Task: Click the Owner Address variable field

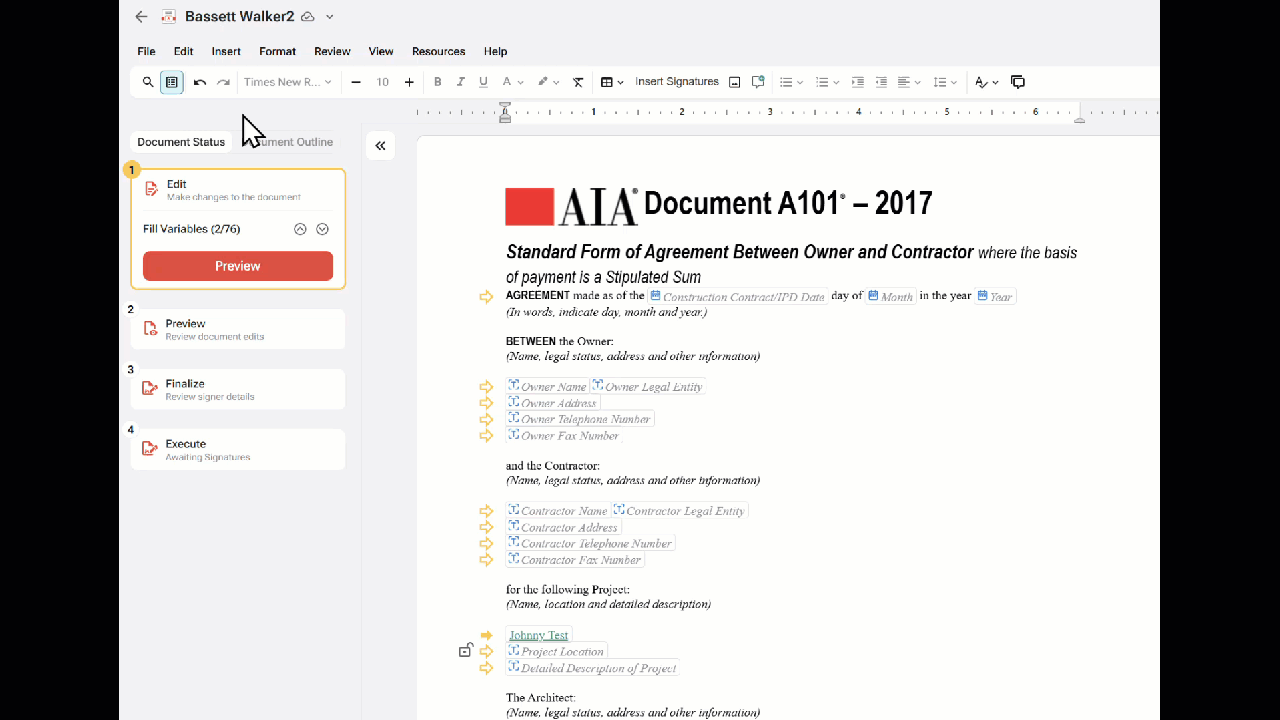Action: click(x=553, y=403)
